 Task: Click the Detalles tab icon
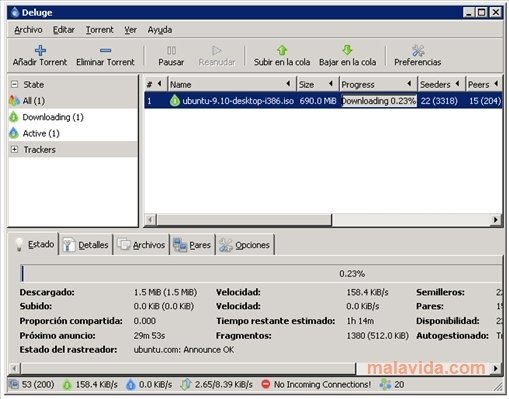pyautogui.click(x=69, y=245)
